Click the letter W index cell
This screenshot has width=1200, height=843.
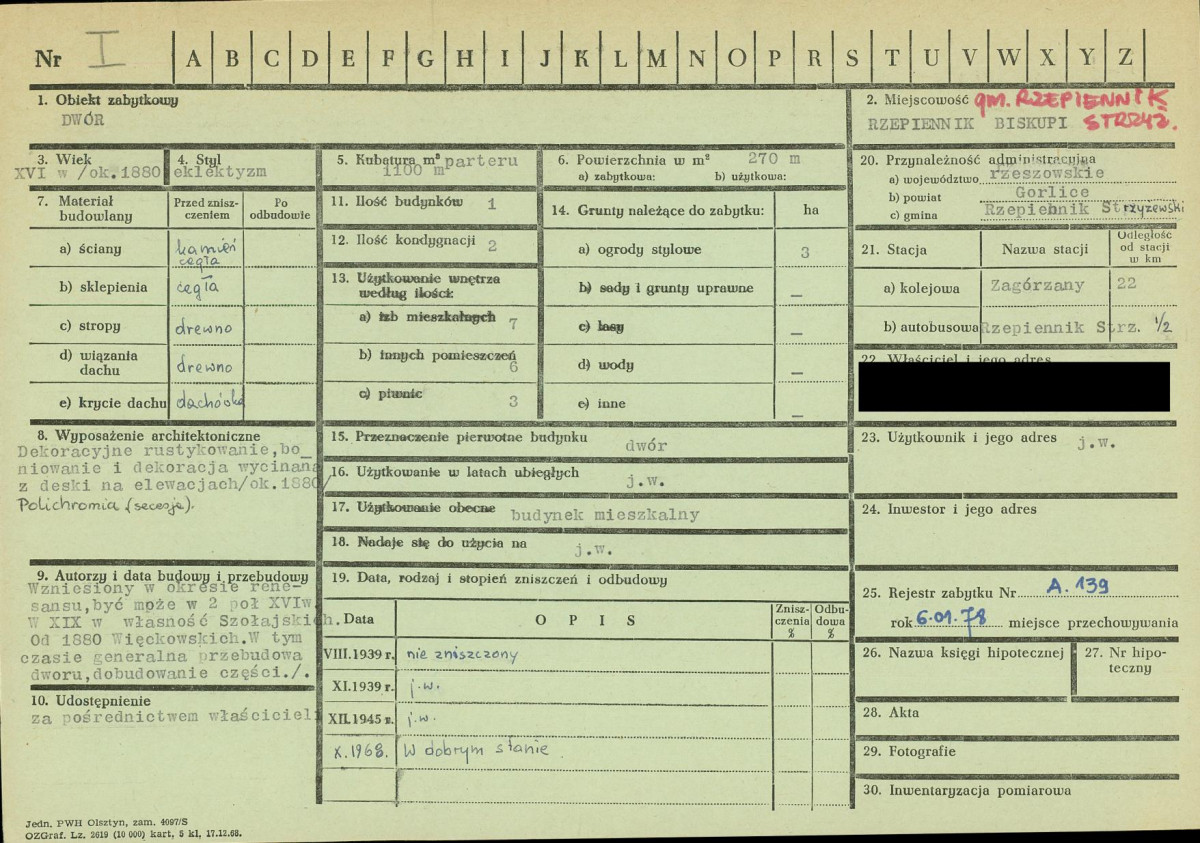(x=1008, y=58)
